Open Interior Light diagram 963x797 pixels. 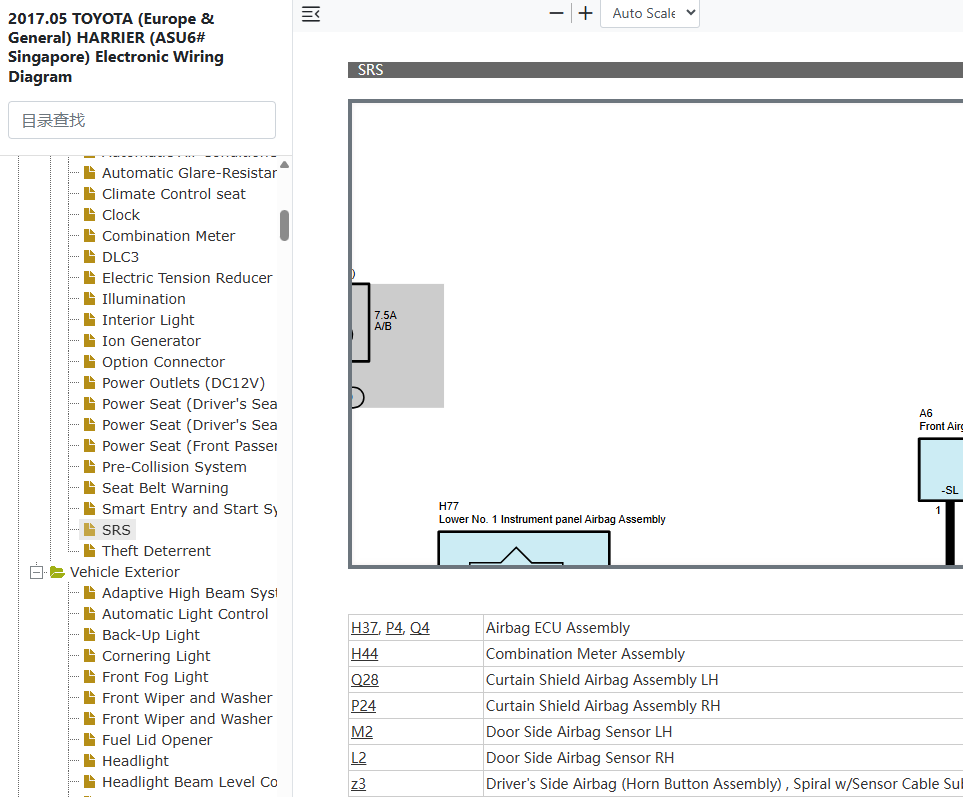pos(148,320)
